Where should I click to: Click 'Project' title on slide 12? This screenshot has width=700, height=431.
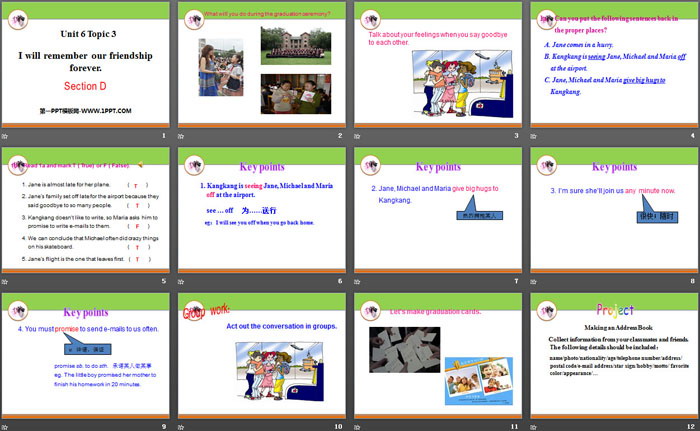coord(615,310)
